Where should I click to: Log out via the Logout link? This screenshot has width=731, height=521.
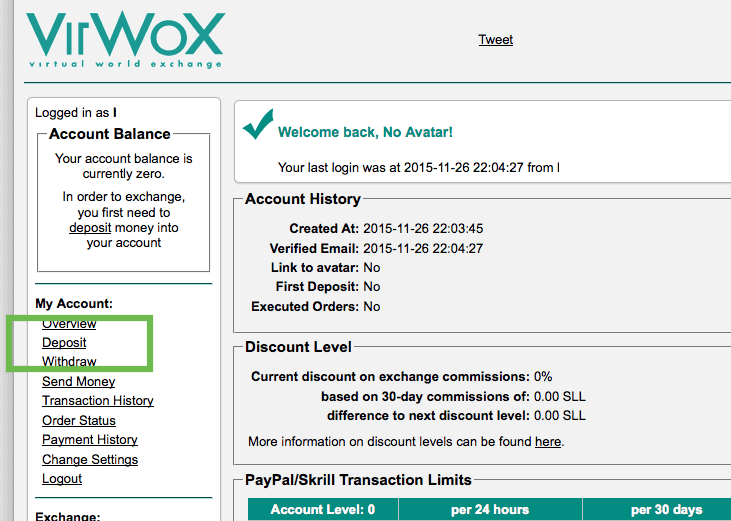[x=62, y=479]
